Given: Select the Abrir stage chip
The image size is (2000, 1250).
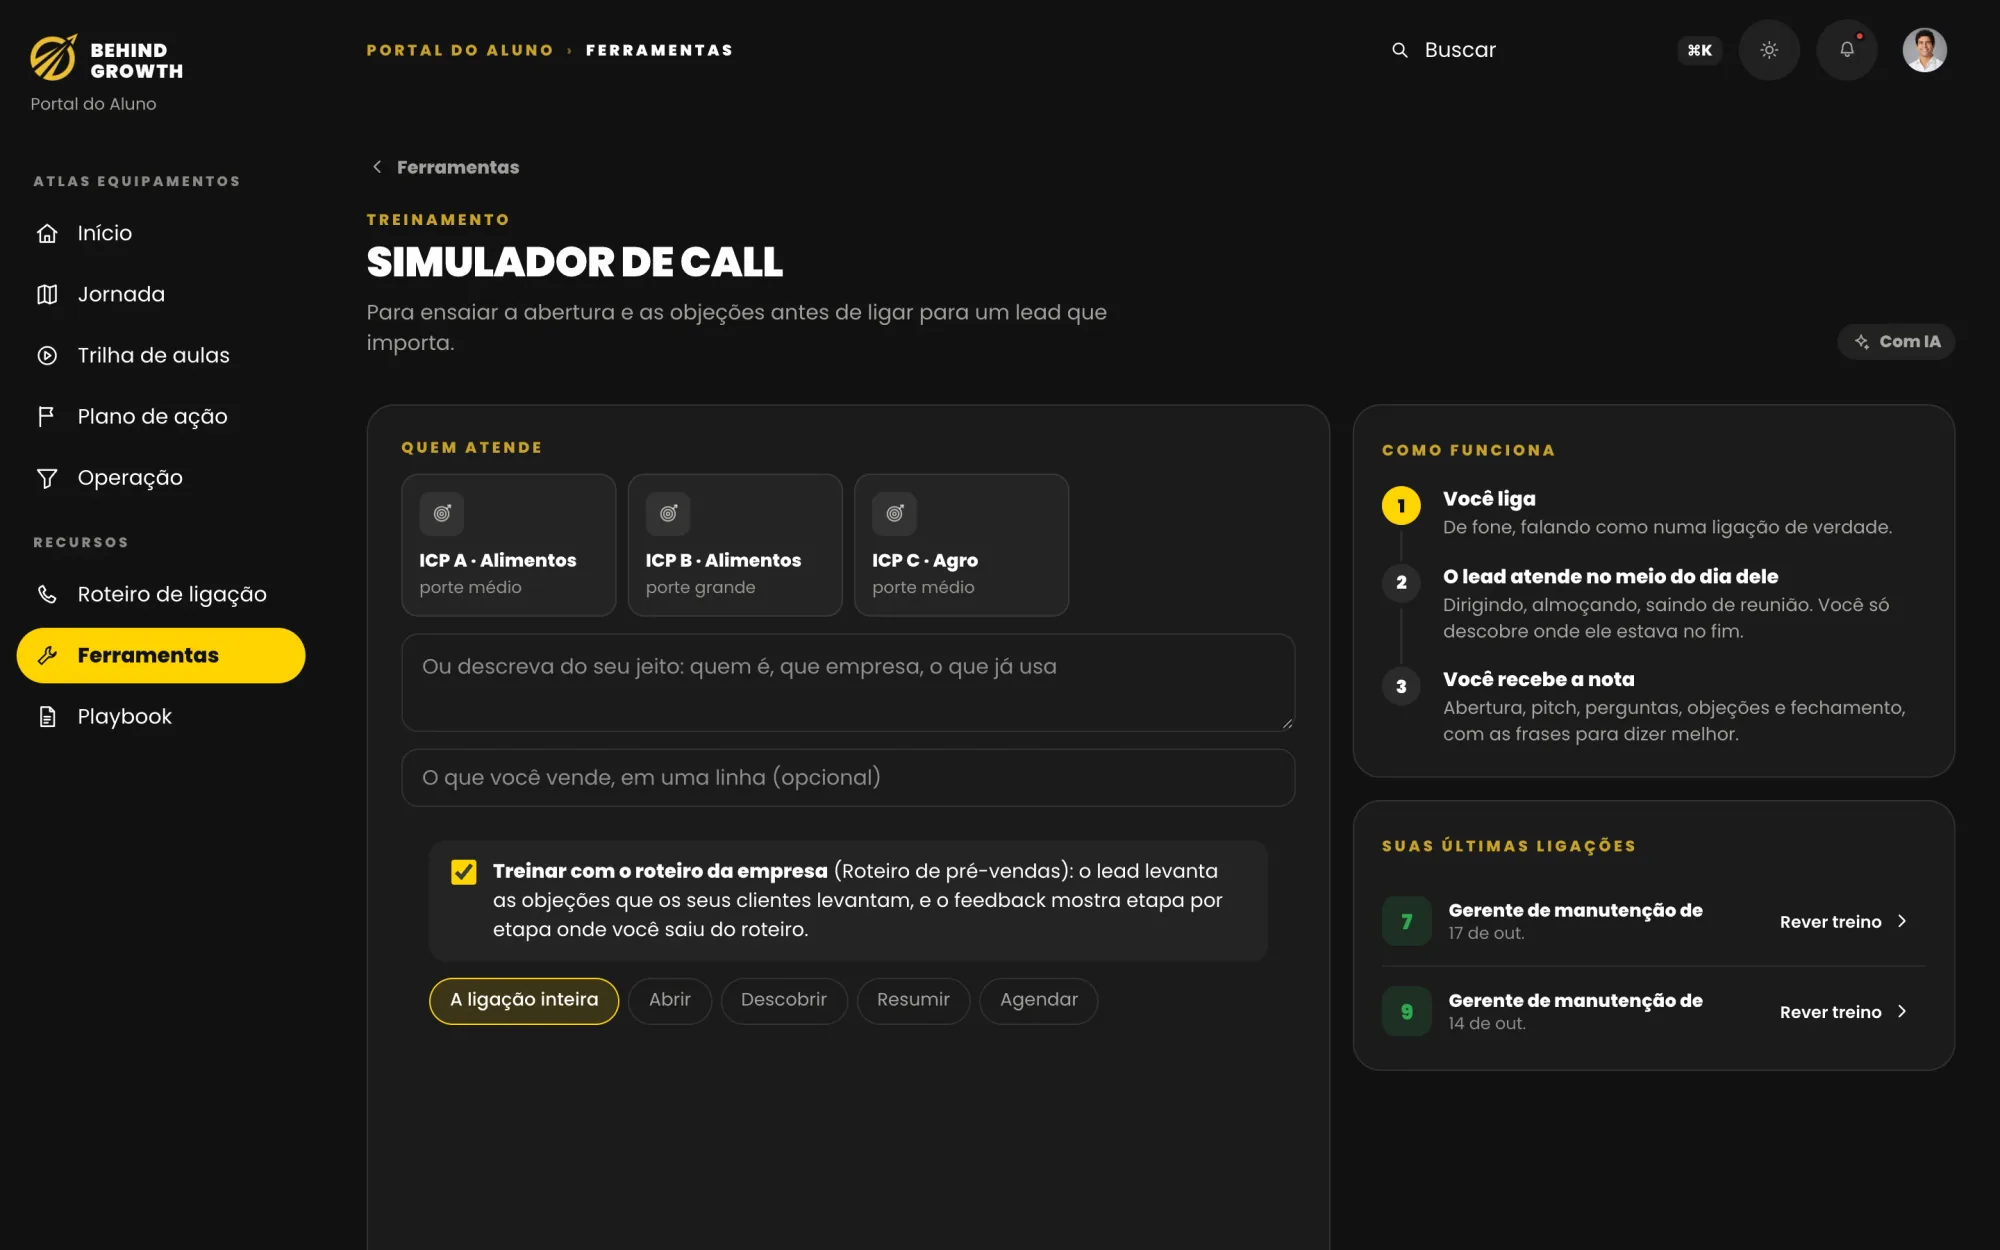Looking at the screenshot, I should pos(670,1000).
